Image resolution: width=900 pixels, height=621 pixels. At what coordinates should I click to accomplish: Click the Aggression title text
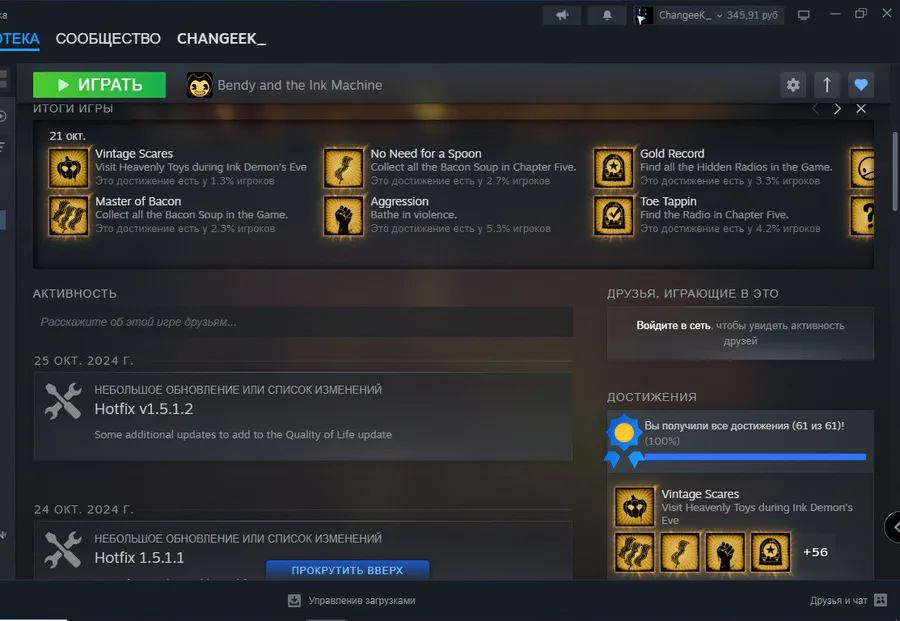399,201
